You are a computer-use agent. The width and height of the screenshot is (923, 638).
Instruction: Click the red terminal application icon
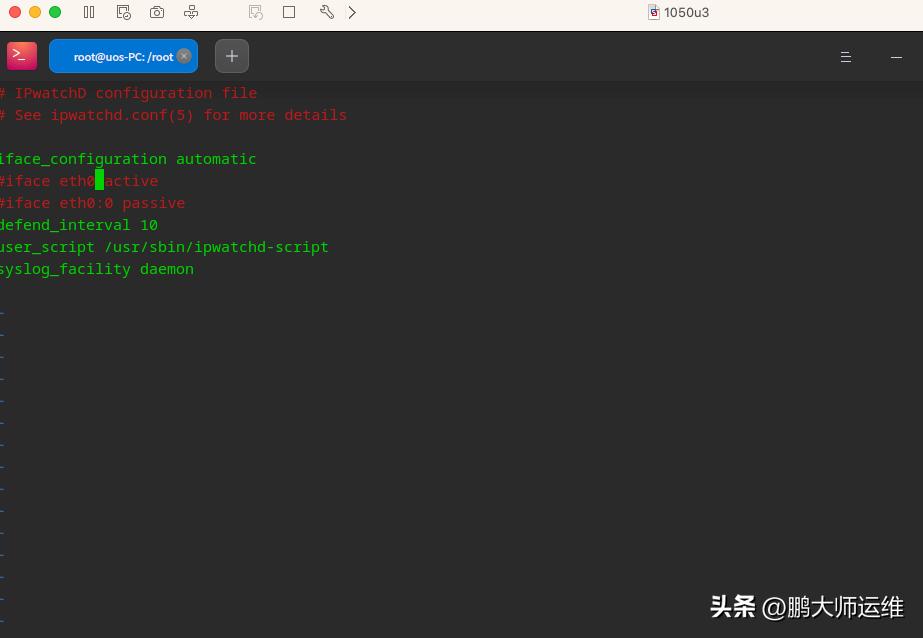pos(21,56)
